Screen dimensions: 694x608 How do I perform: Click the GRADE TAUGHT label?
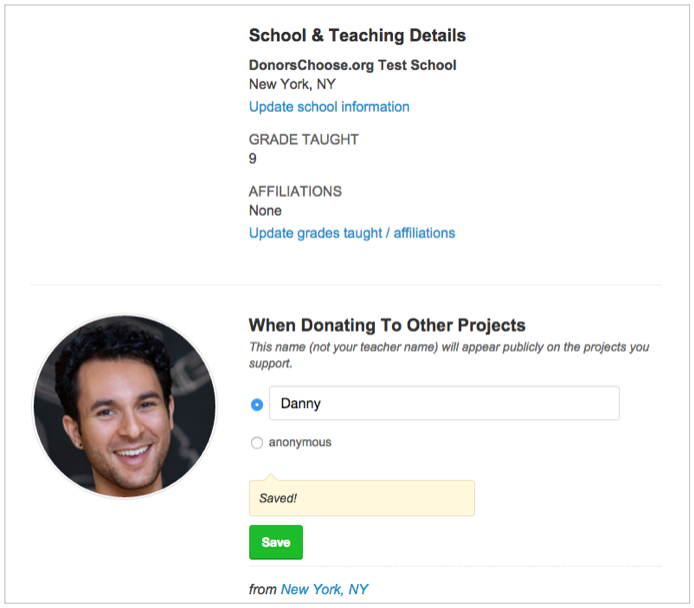point(304,139)
